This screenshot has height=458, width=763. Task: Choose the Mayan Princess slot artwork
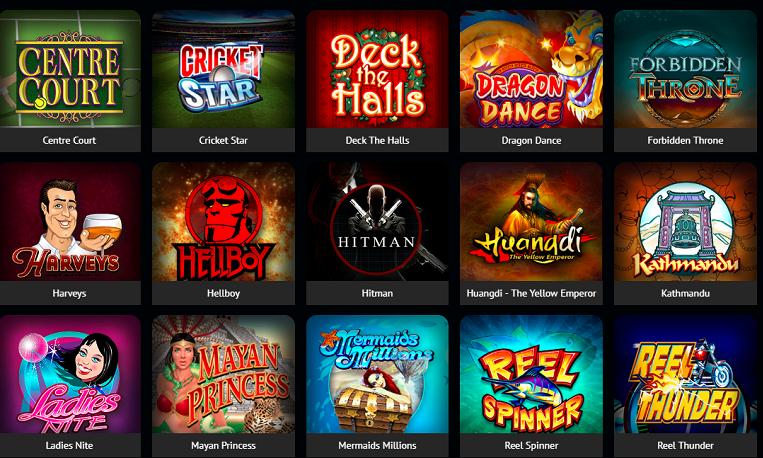223,374
